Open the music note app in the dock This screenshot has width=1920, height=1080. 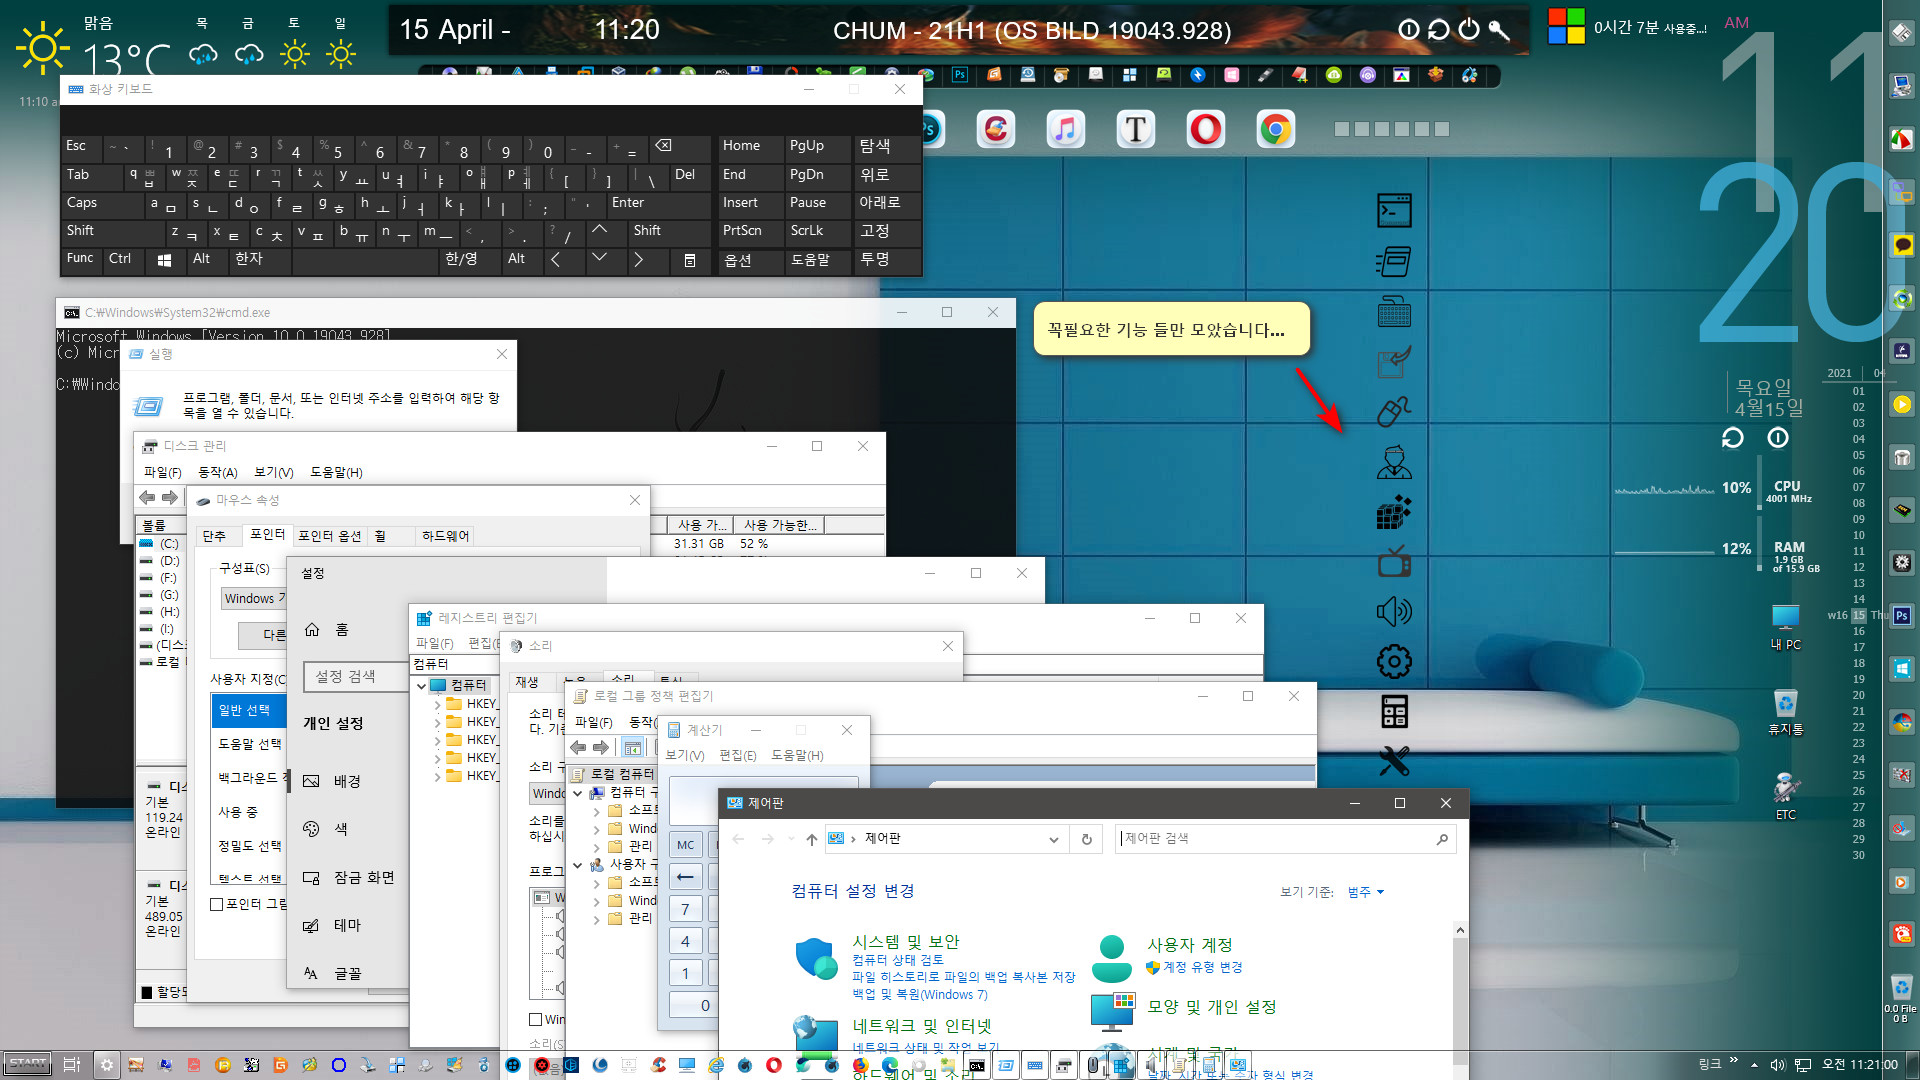pos(1065,129)
